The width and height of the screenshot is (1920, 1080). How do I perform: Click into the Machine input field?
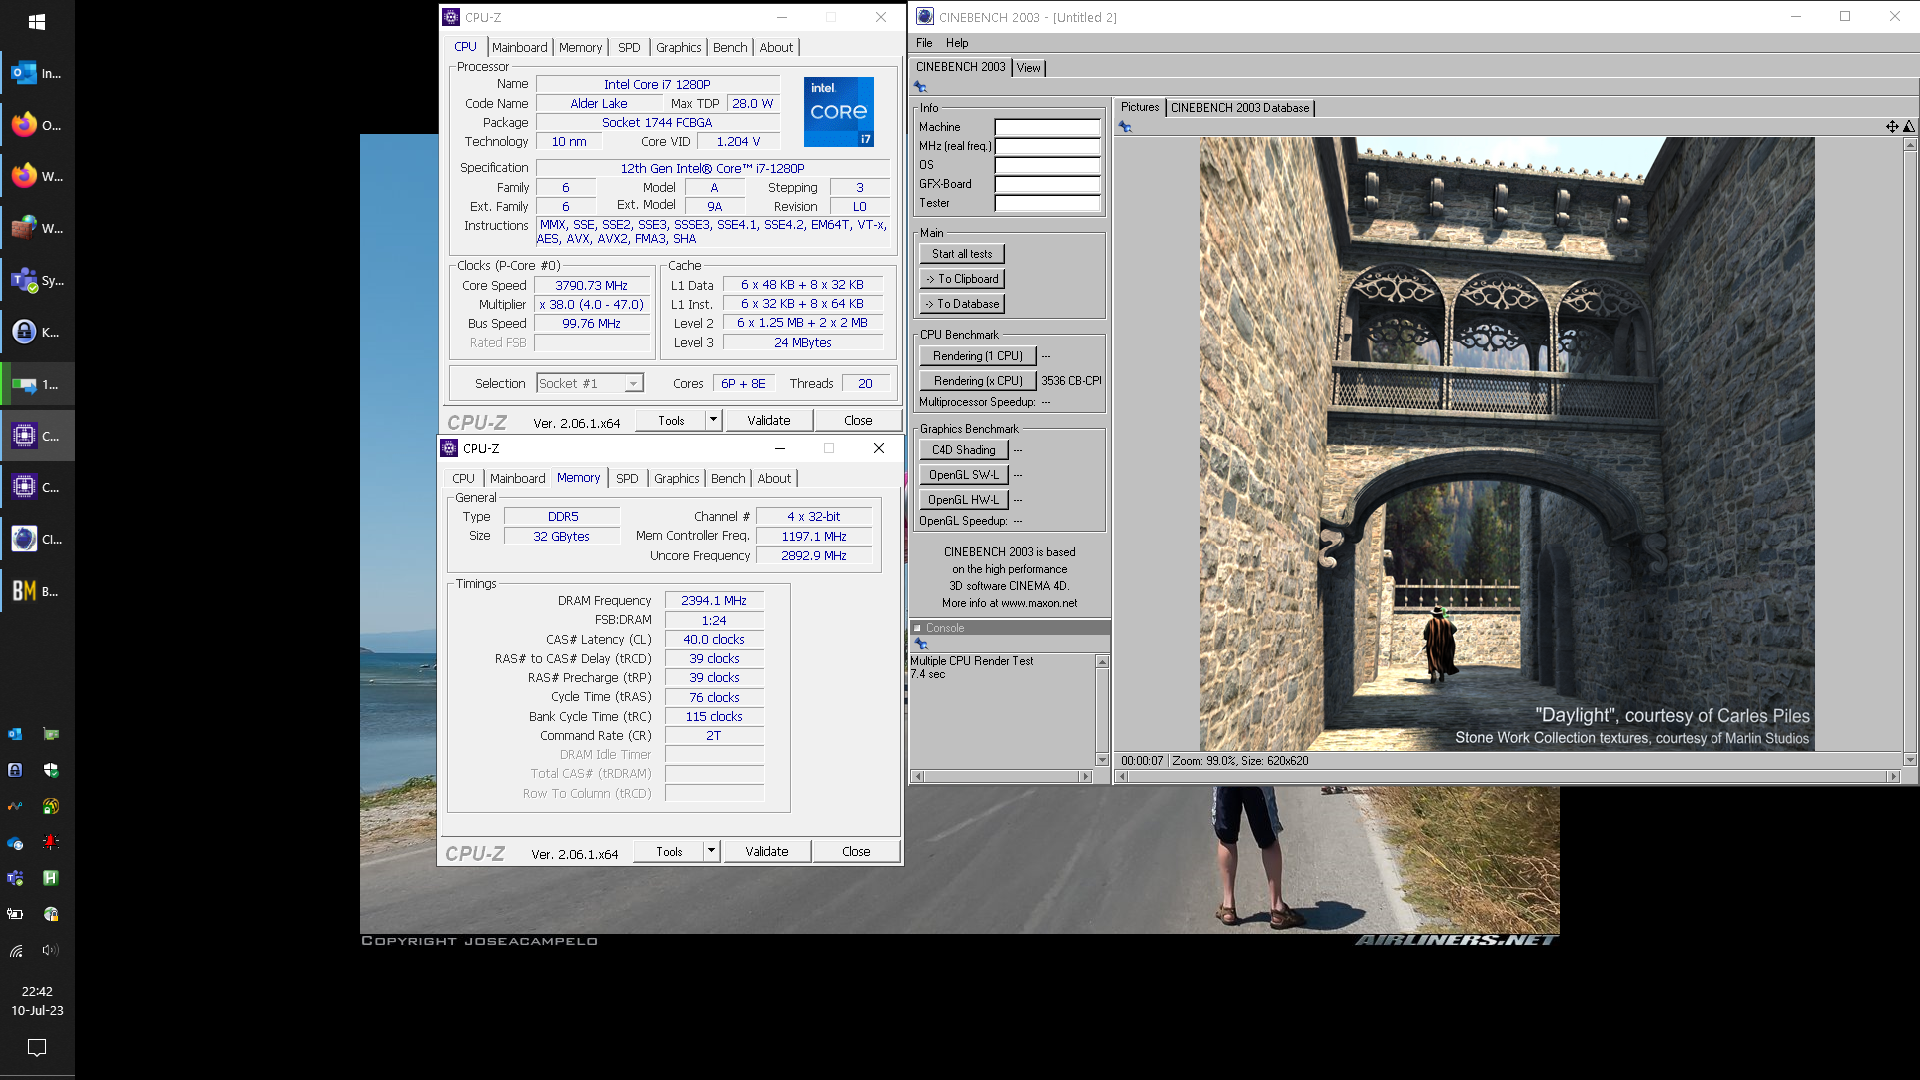click(x=1047, y=127)
